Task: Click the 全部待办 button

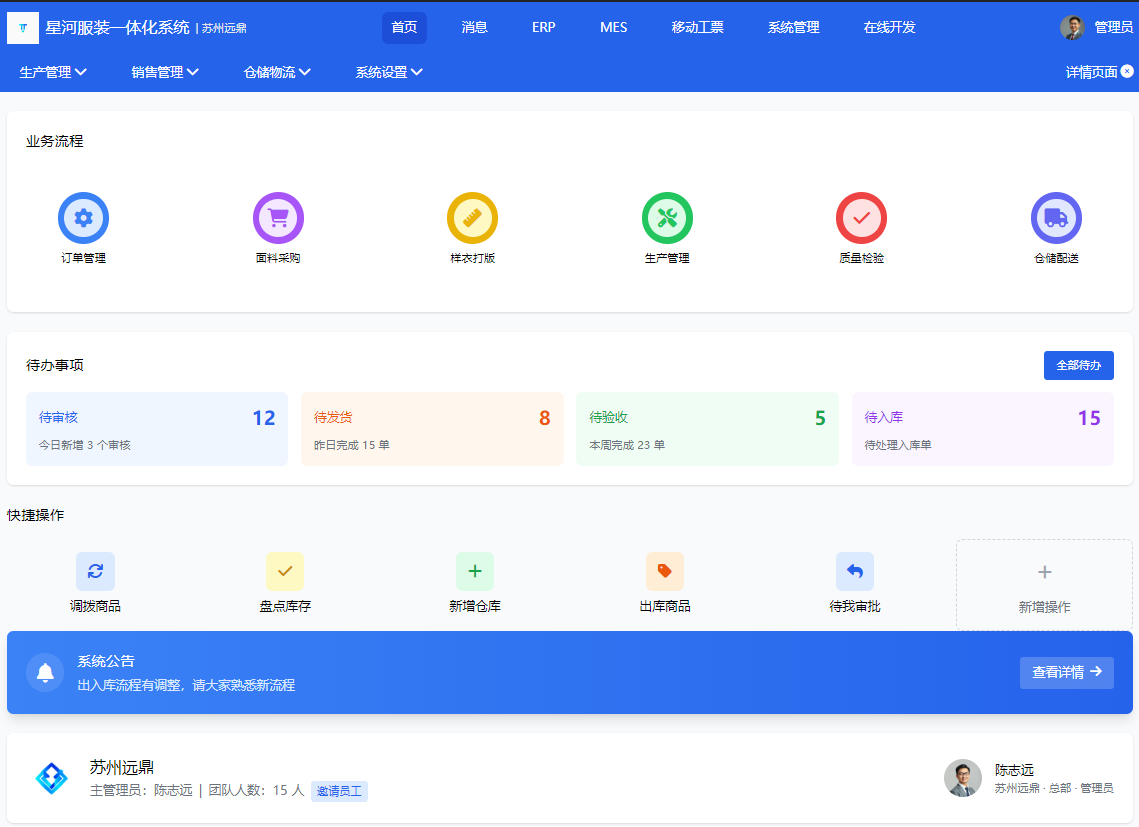Action: [x=1078, y=366]
